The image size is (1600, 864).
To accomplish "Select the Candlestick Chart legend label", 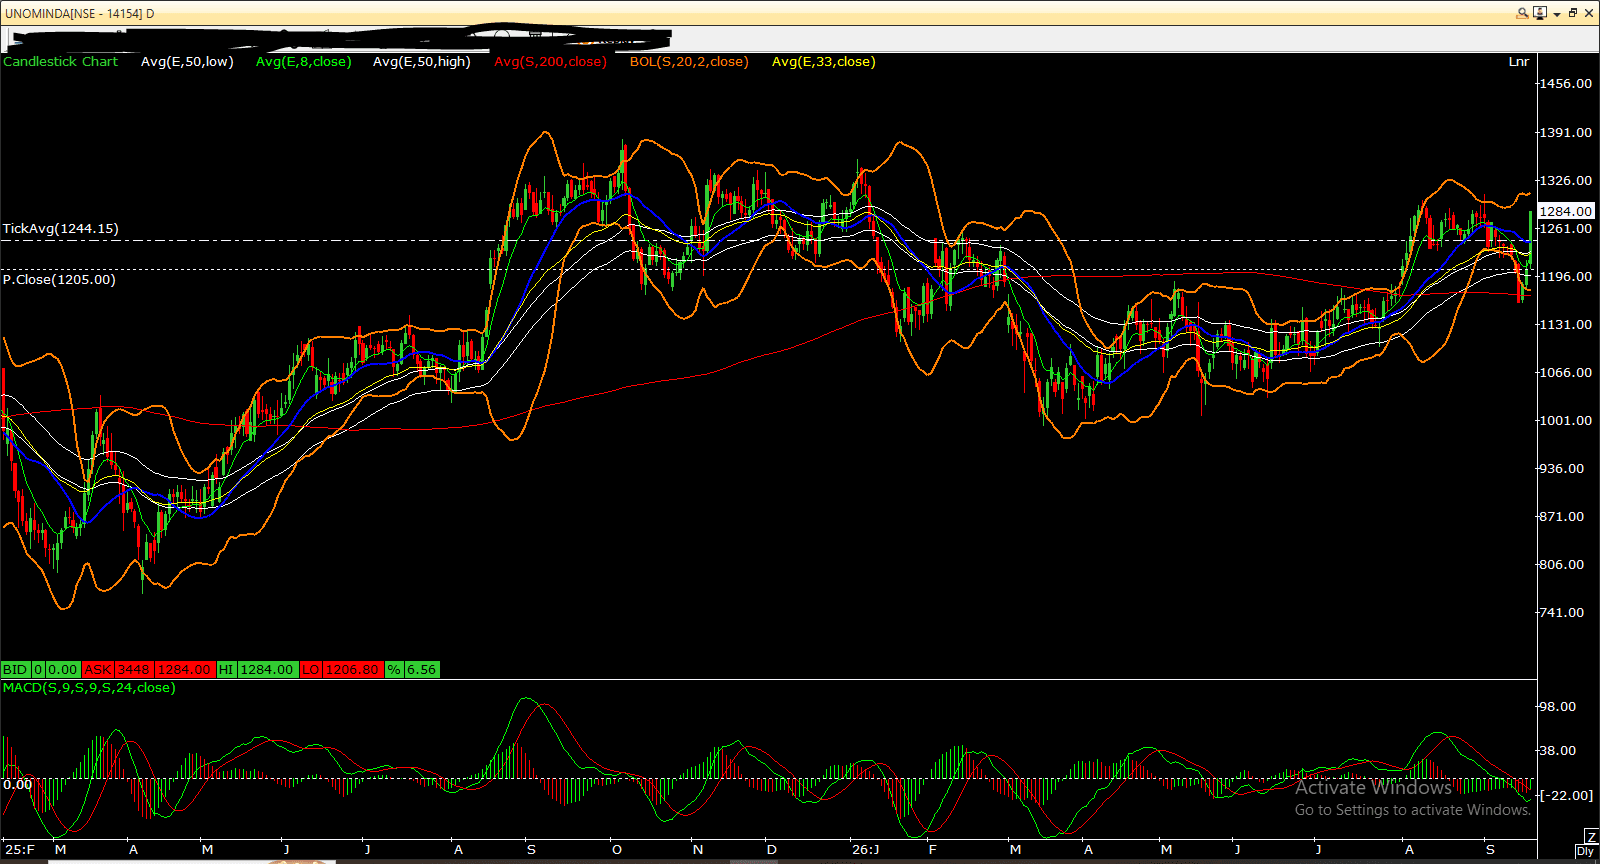I will (x=60, y=62).
